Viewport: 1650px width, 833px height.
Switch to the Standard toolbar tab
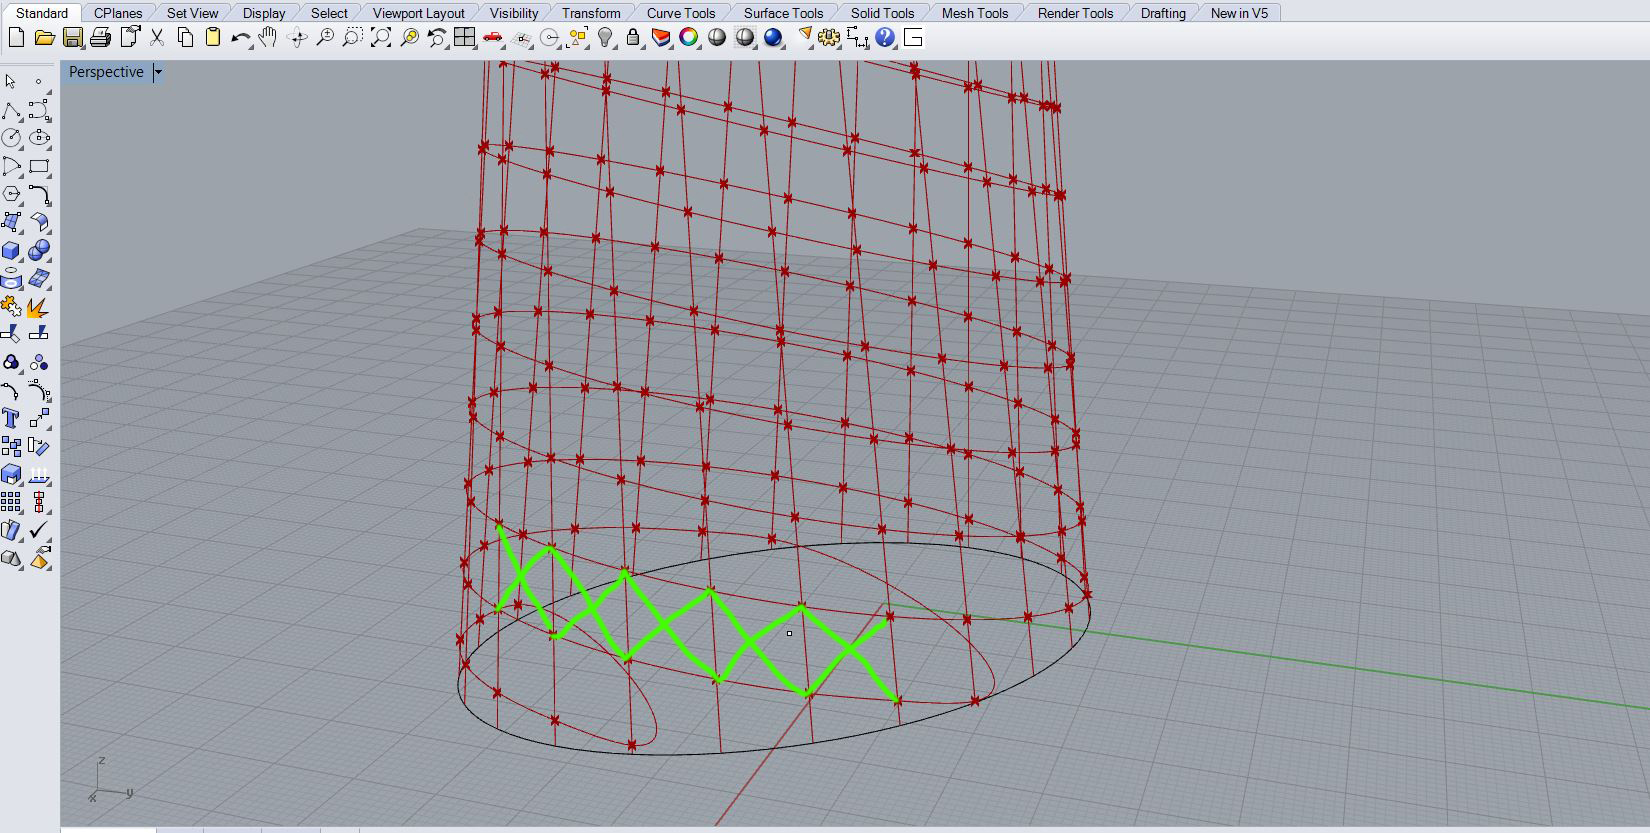[42, 13]
